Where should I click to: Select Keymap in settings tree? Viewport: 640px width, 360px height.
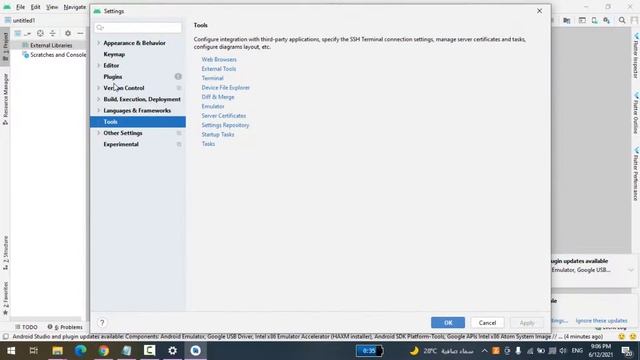[114, 54]
